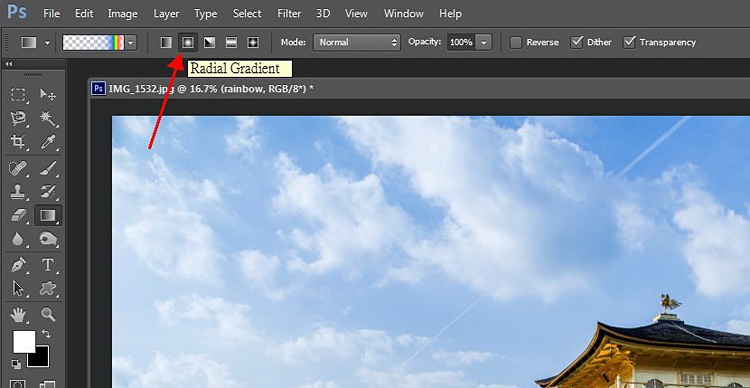Select the Hand tool
750x388 pixels.
pyautogui.click(x=18, y=315)
